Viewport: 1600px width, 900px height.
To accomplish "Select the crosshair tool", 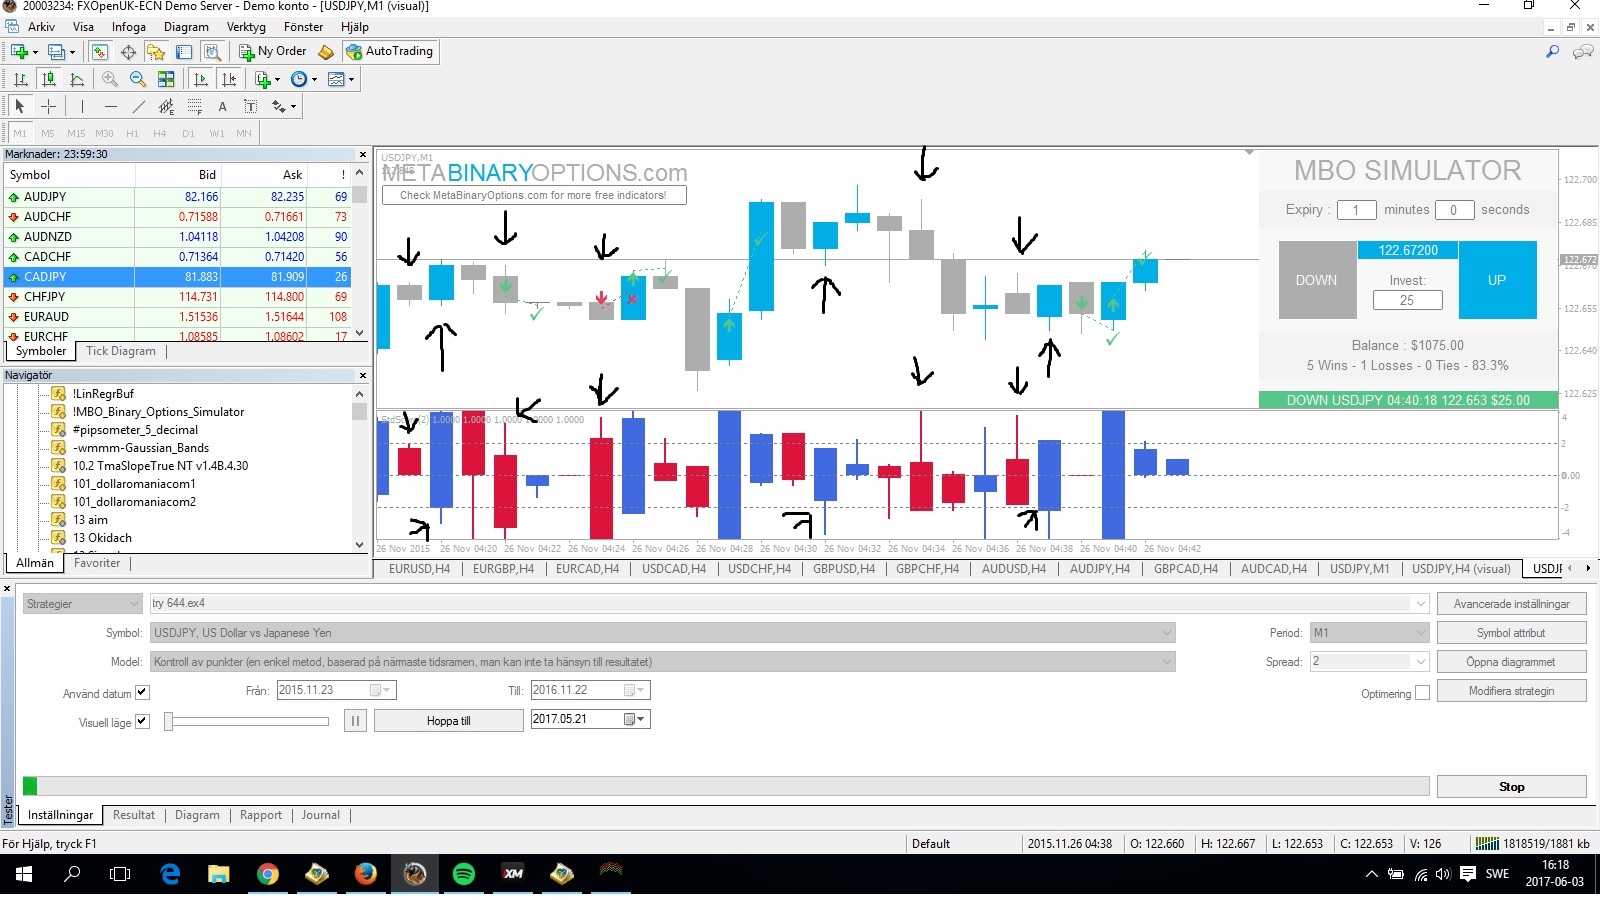I will [48, 106].
